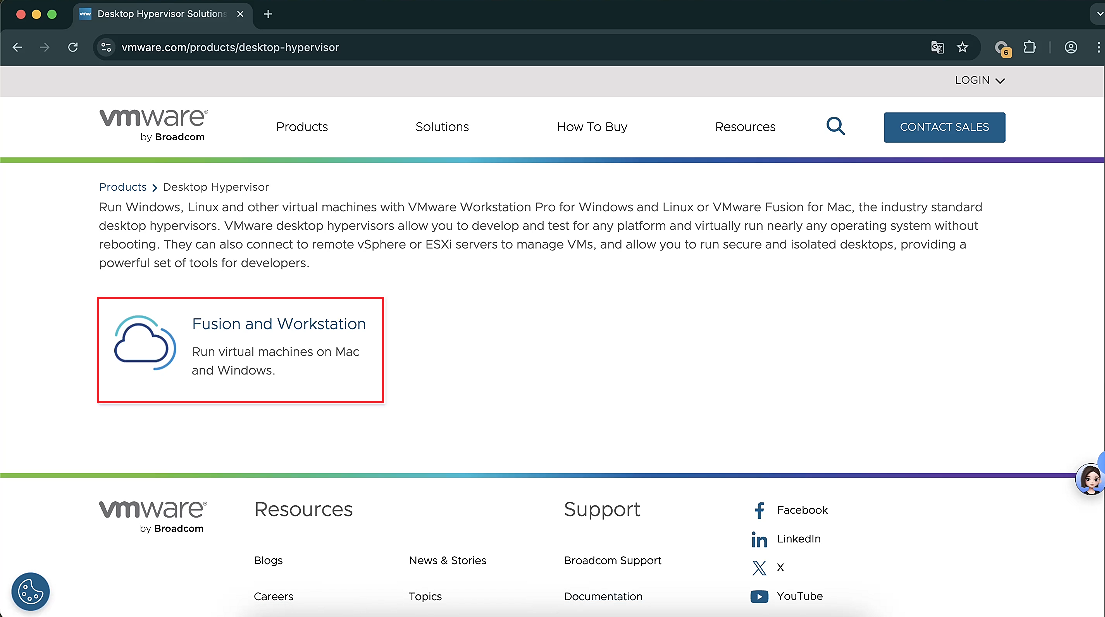Click the Support footer heading

(x=602, y=509)
